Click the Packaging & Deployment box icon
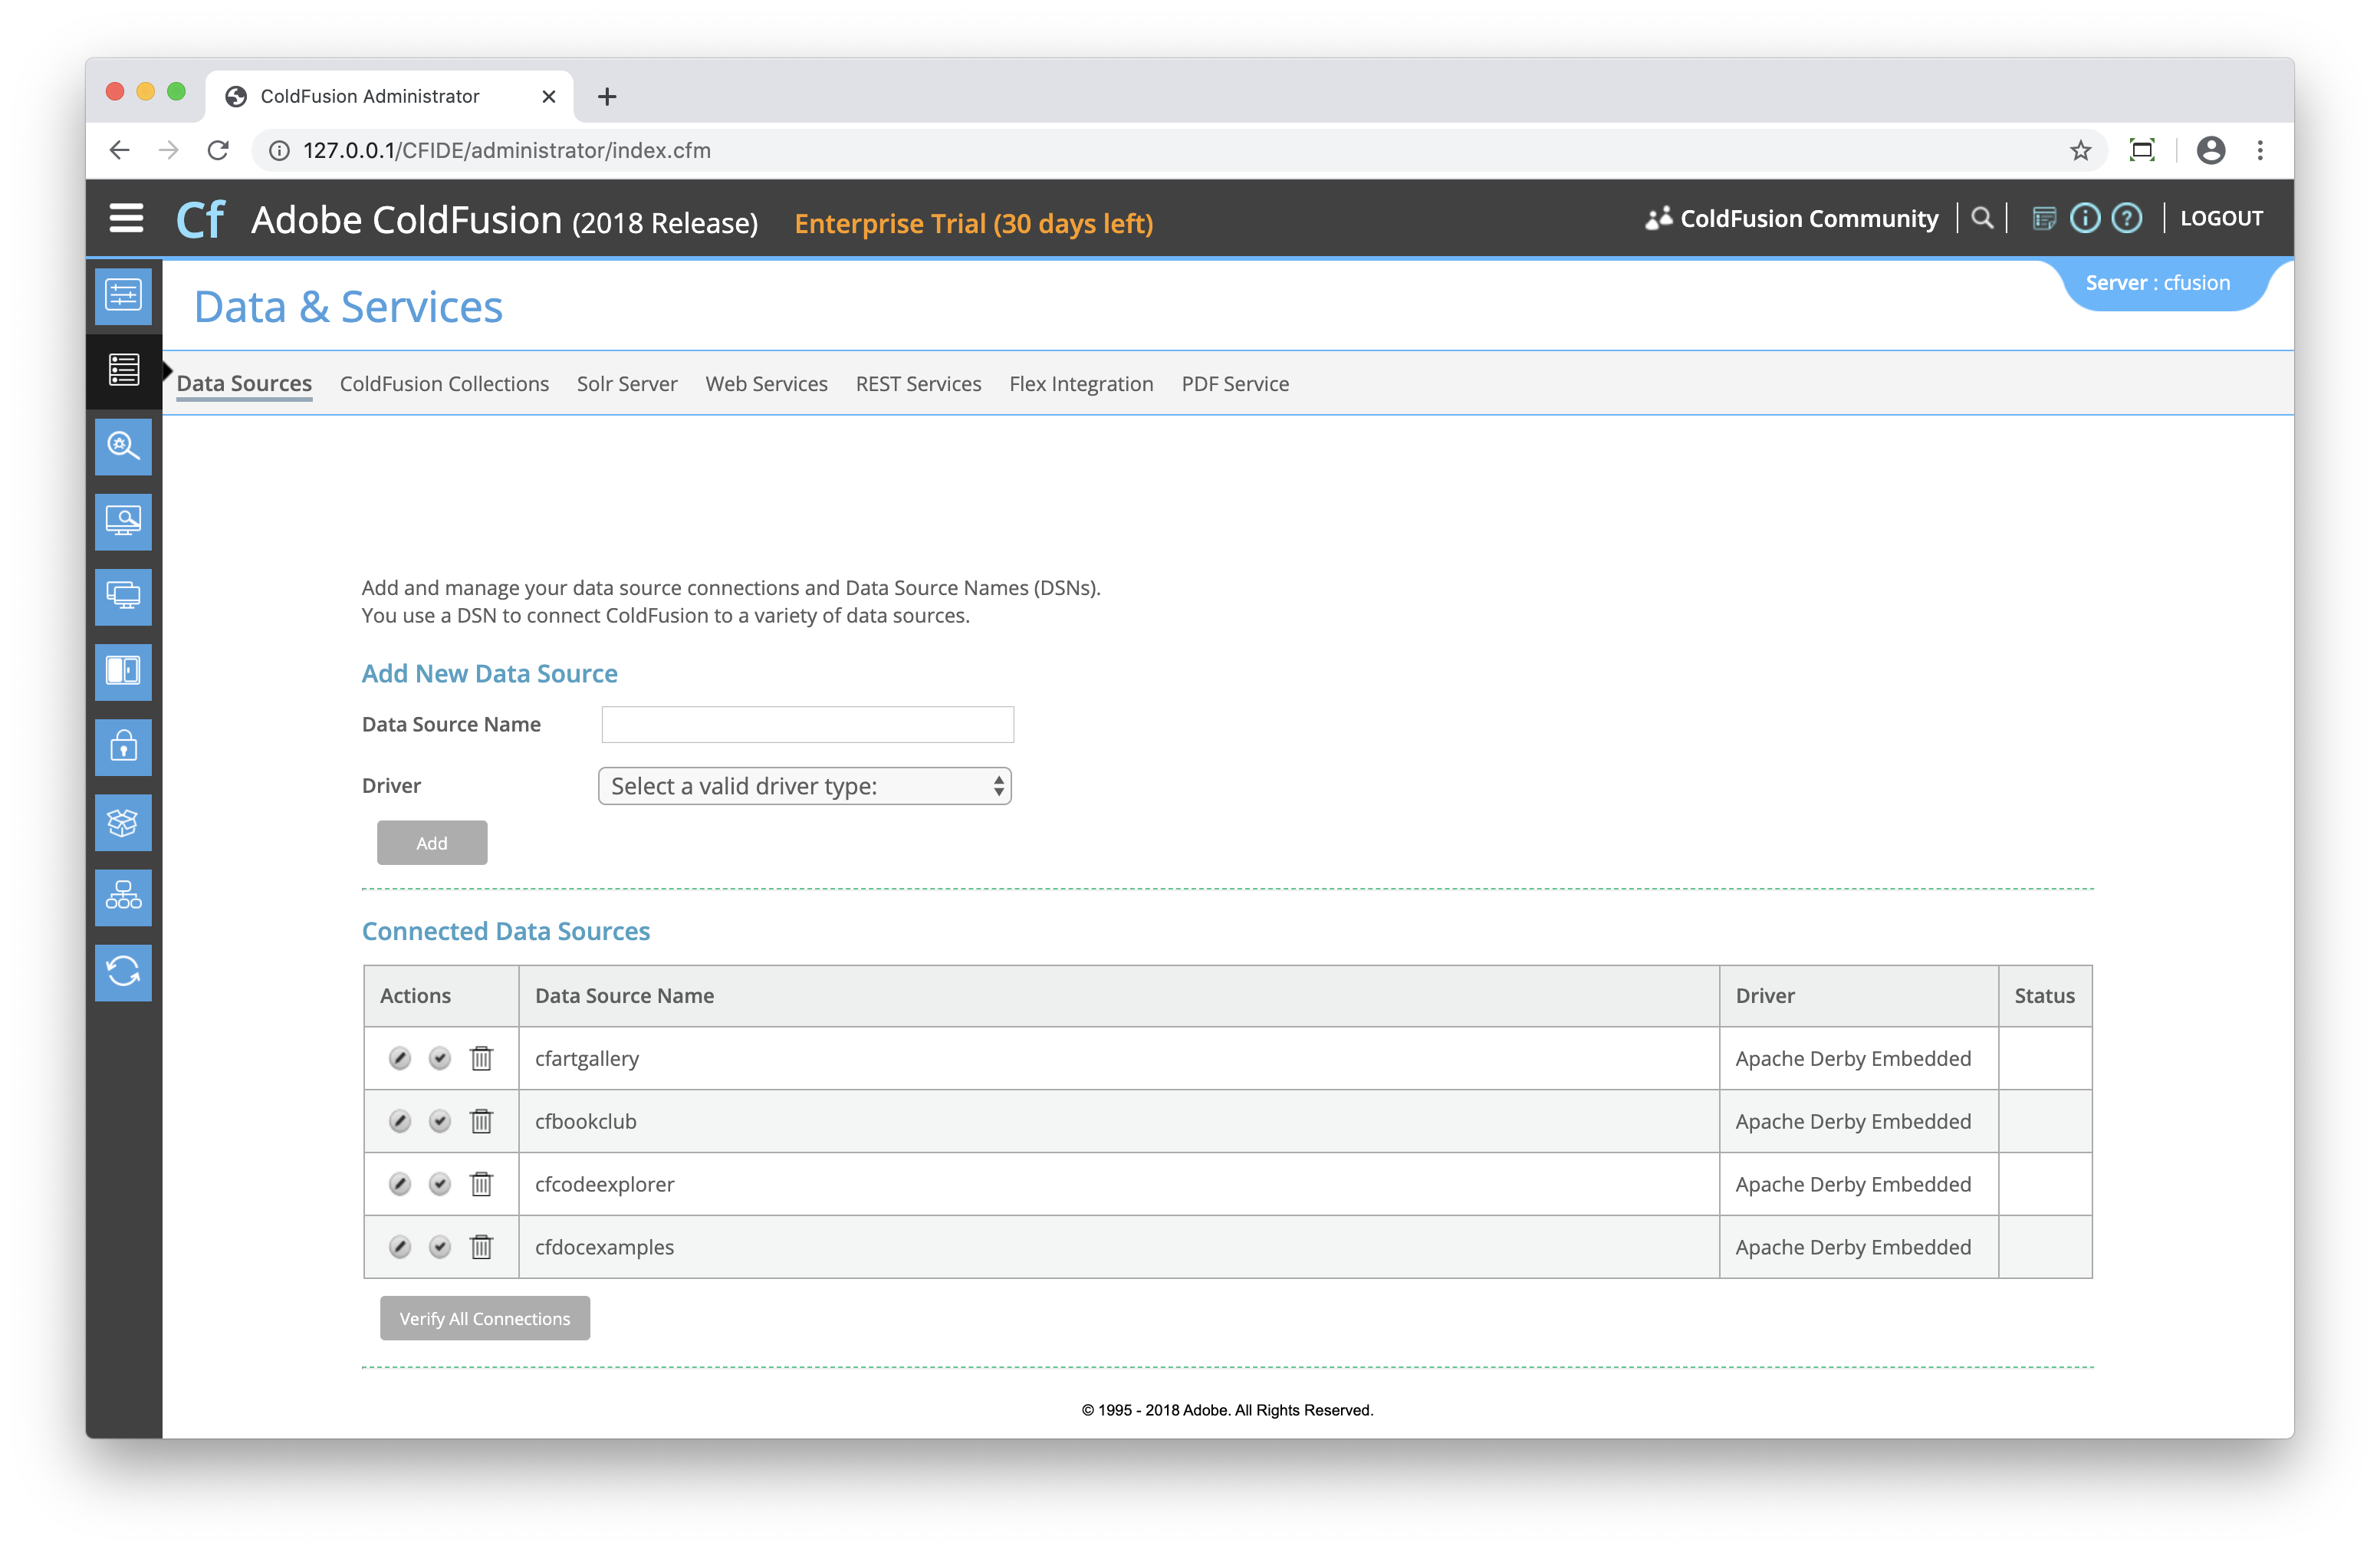This screenshot has height=1552, width=2380. [x=123, y=822]
